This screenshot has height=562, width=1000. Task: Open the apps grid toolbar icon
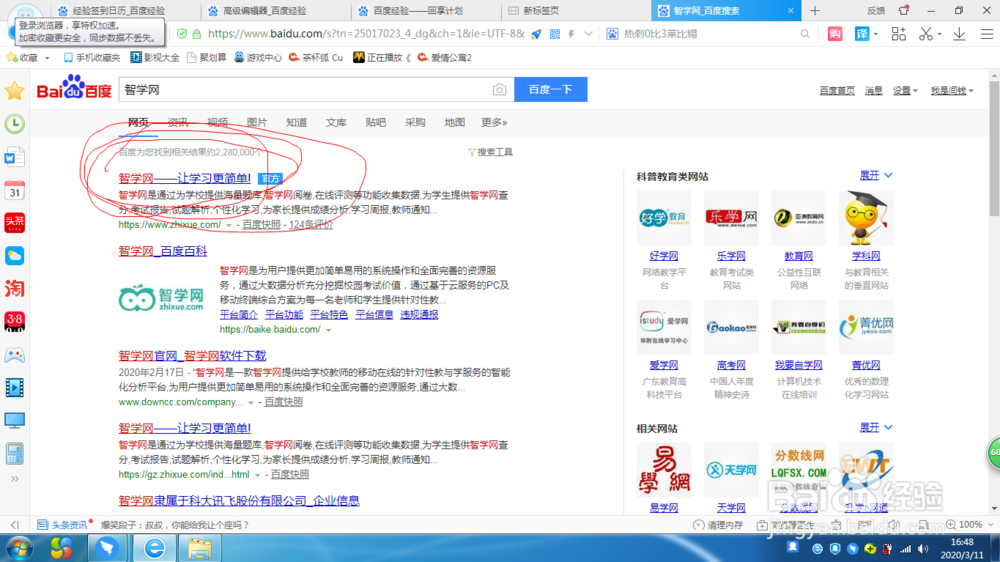(899, 34)
